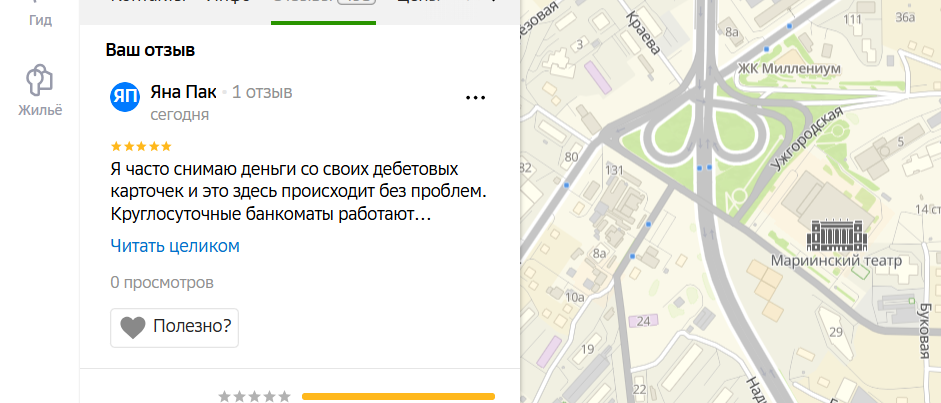941x403 pixels.
Task: Click the blue marker above ЖК Миллениум label
Action: (x=766, y=49)
